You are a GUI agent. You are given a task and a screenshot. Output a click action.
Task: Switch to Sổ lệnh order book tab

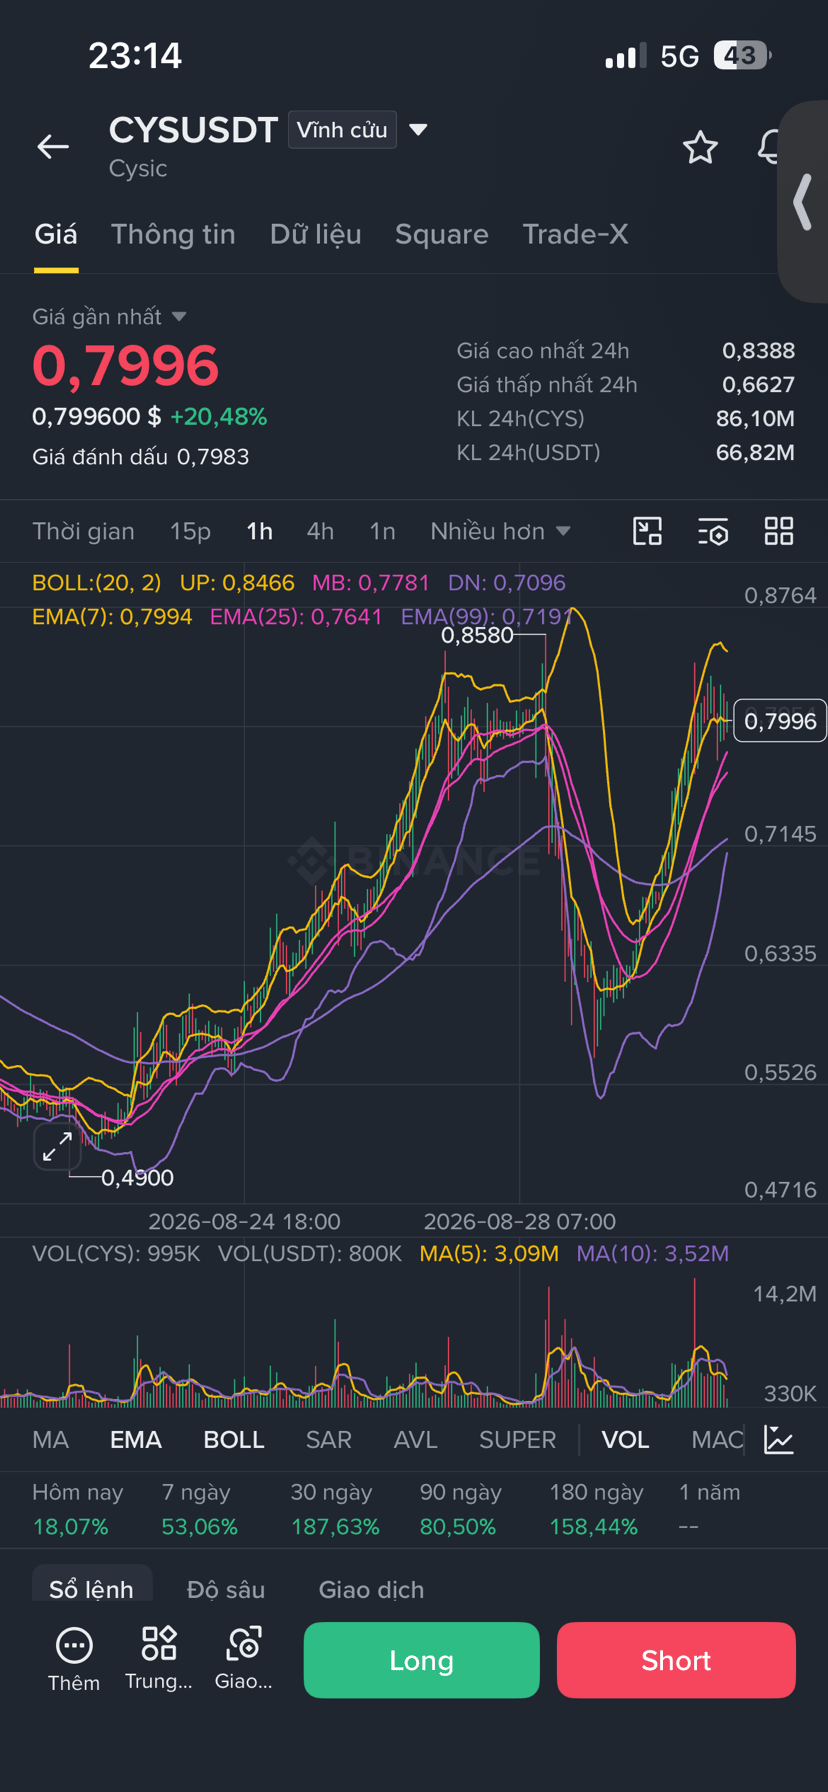coord(91,1589)
